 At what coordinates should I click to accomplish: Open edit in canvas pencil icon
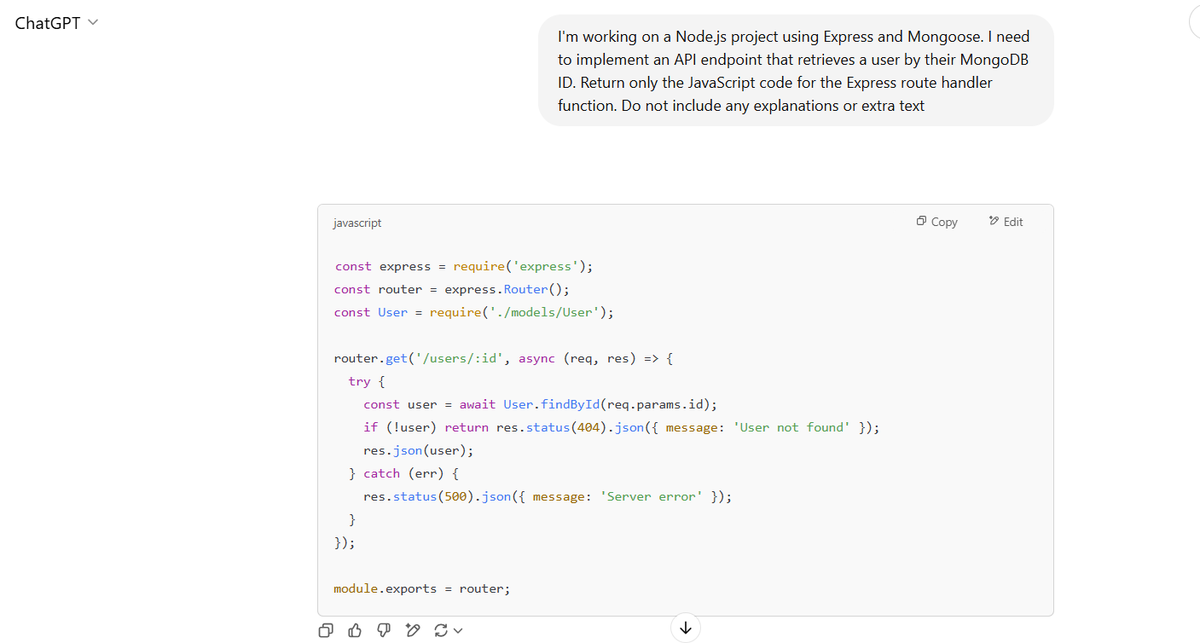pos(412,630)
